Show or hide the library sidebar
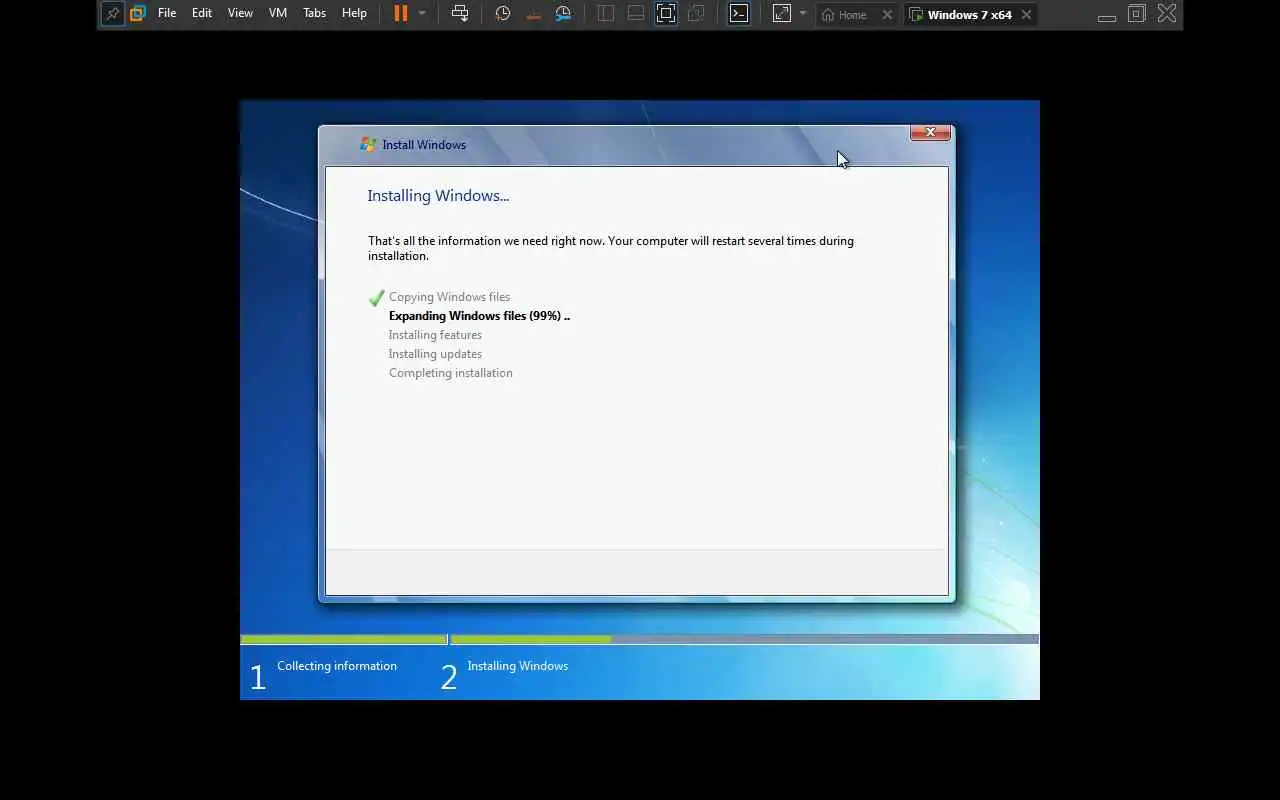The height and width of the screenshot is (800, 1280). [606, 14]
